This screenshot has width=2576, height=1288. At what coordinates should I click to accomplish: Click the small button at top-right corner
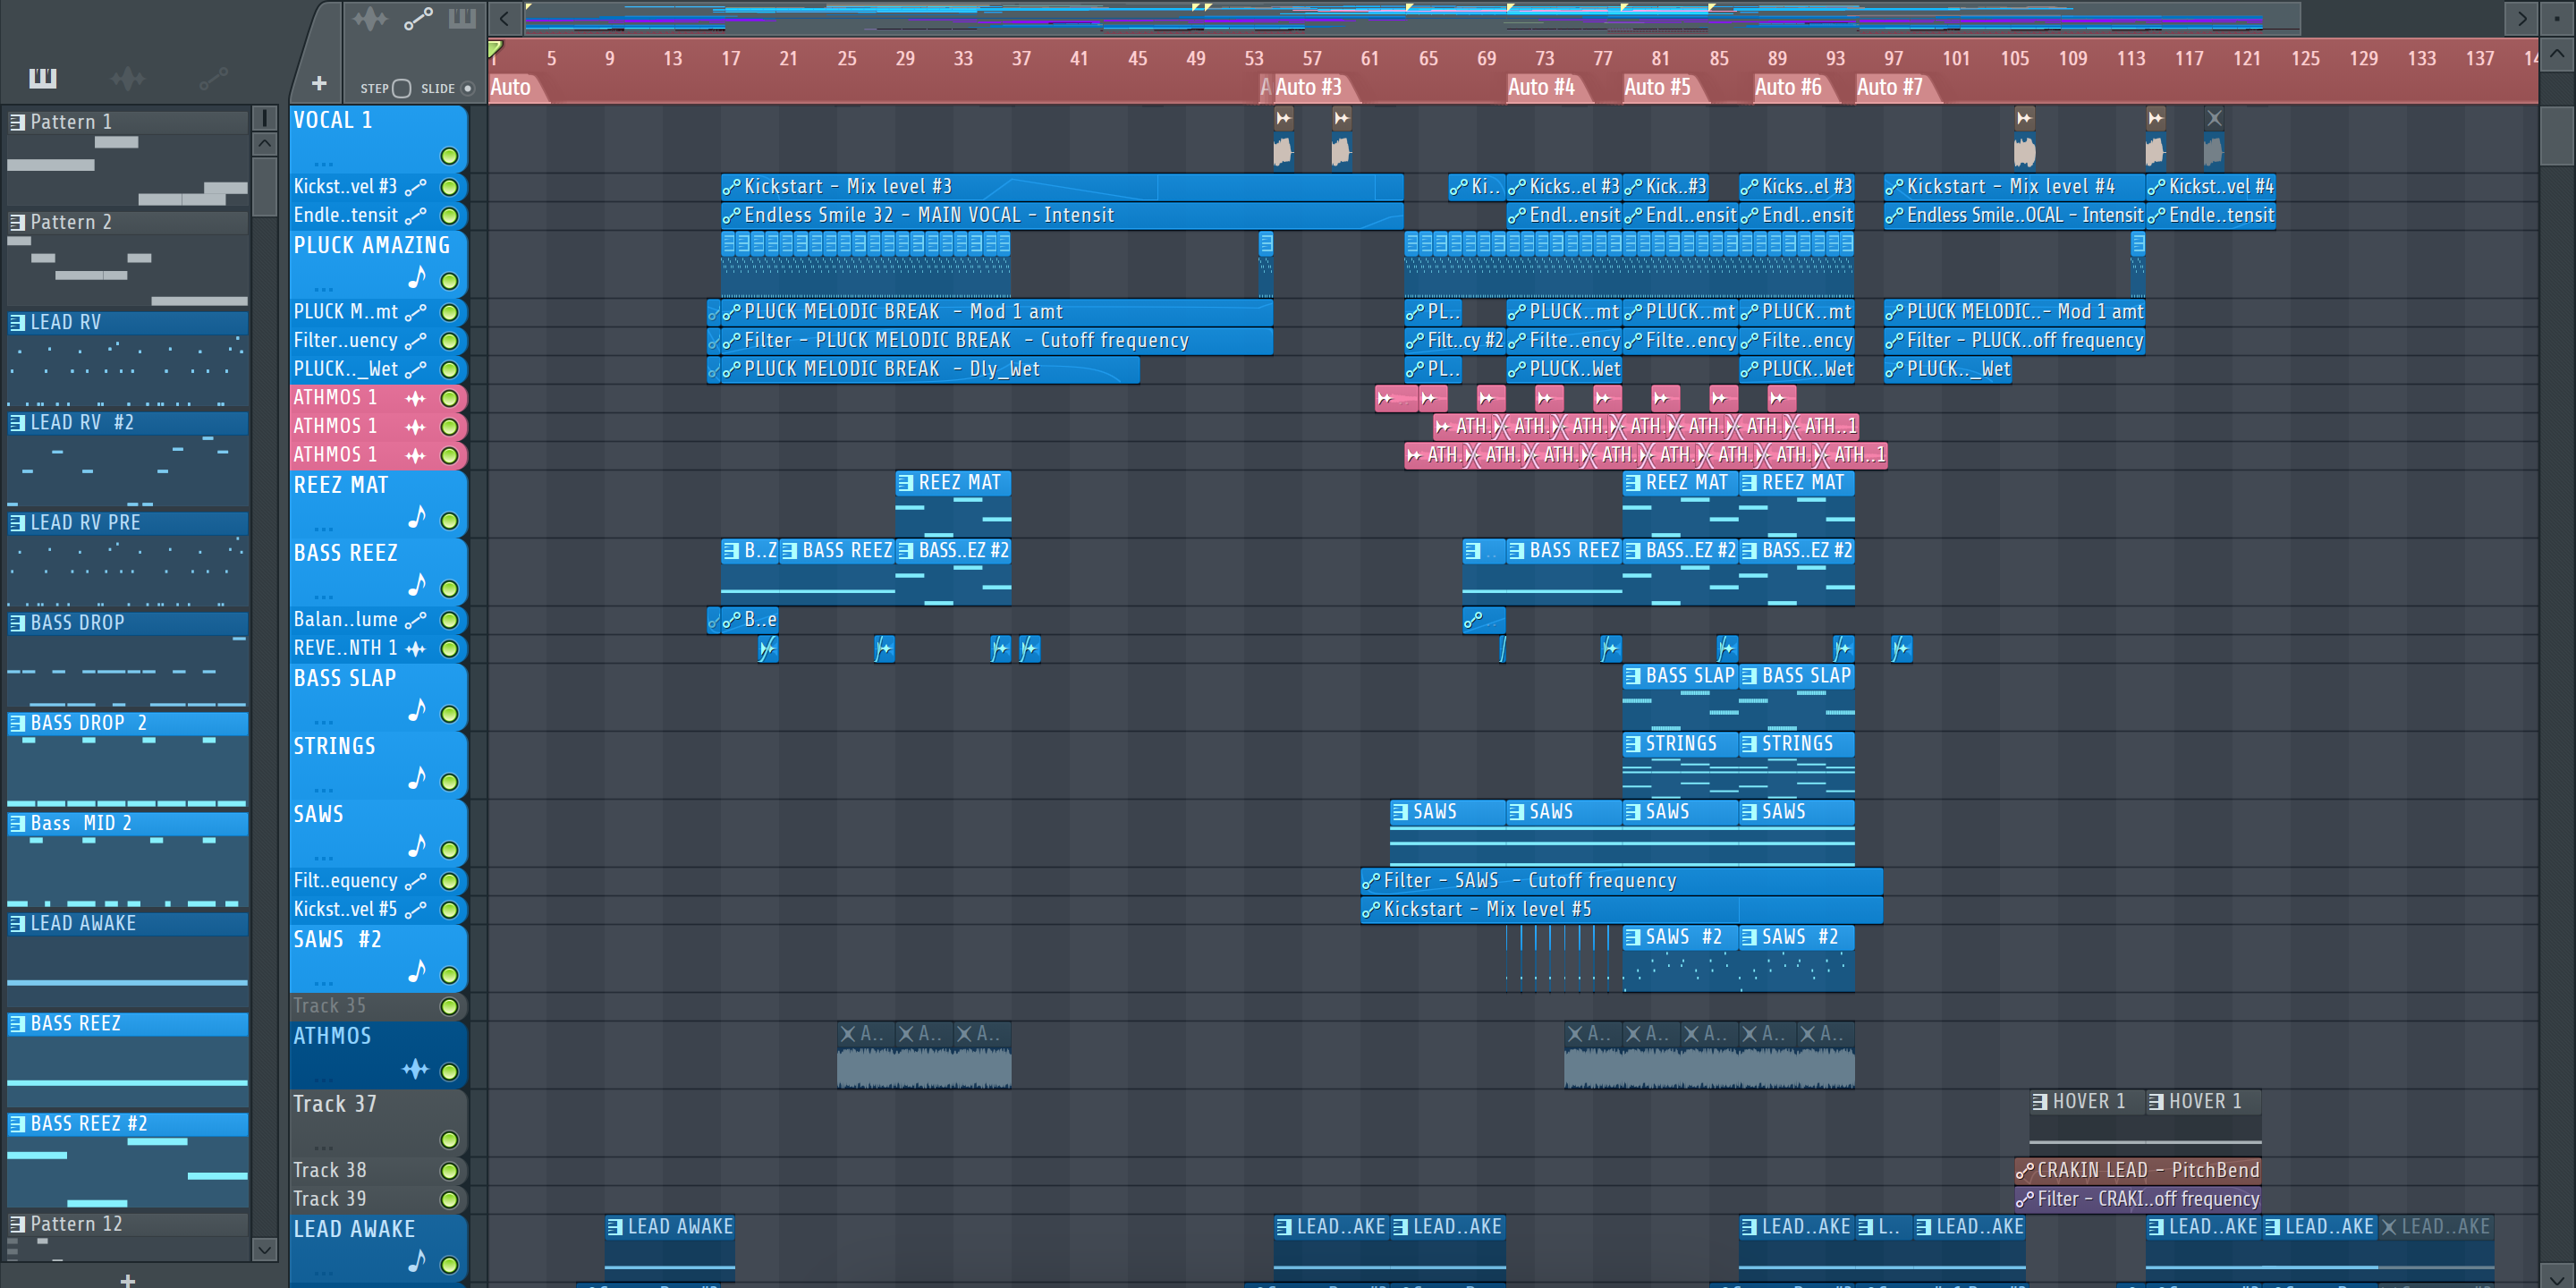2556,18
